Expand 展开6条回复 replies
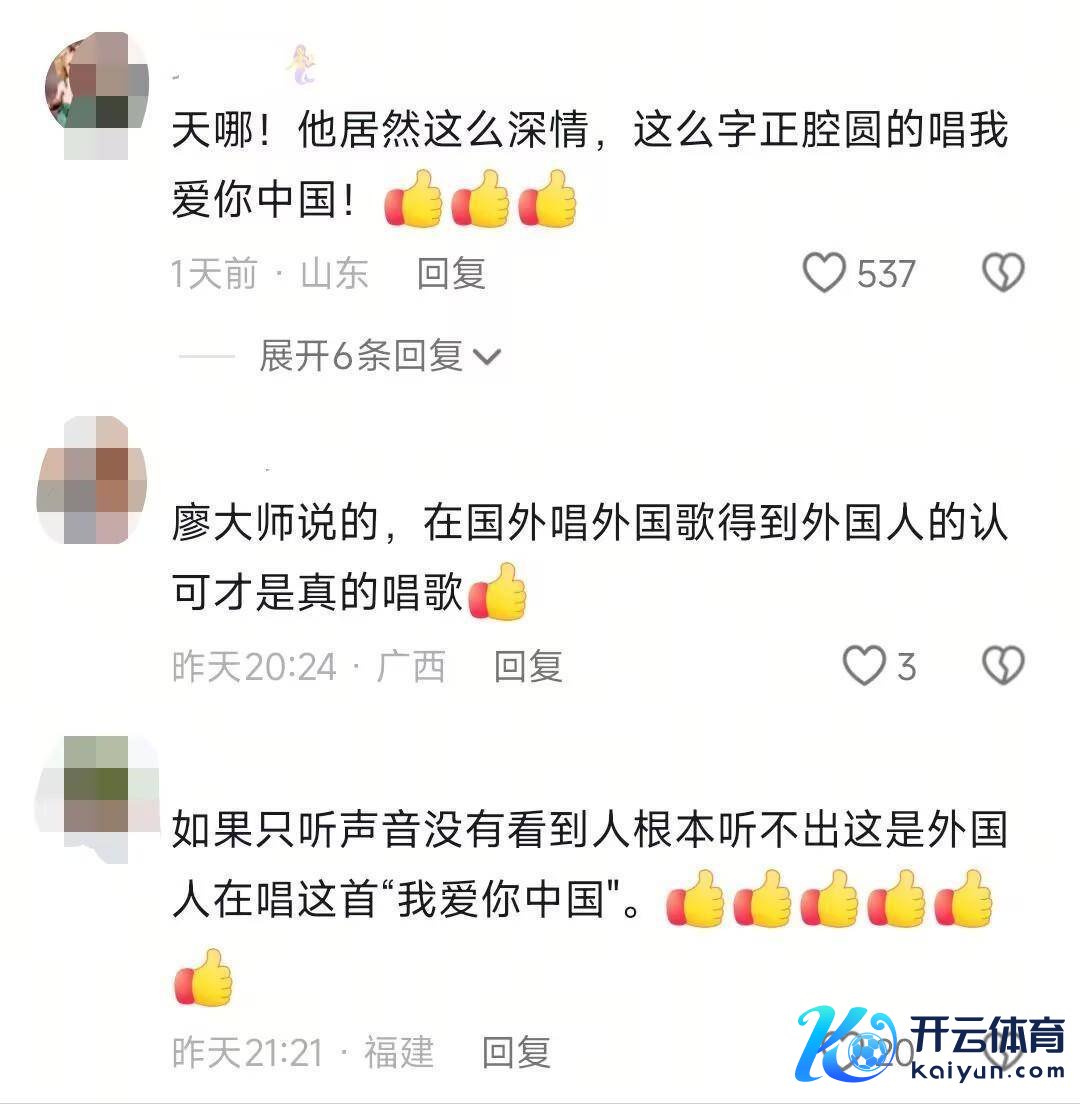The height and width of the screenshot is (1104, 1080). 379,356
